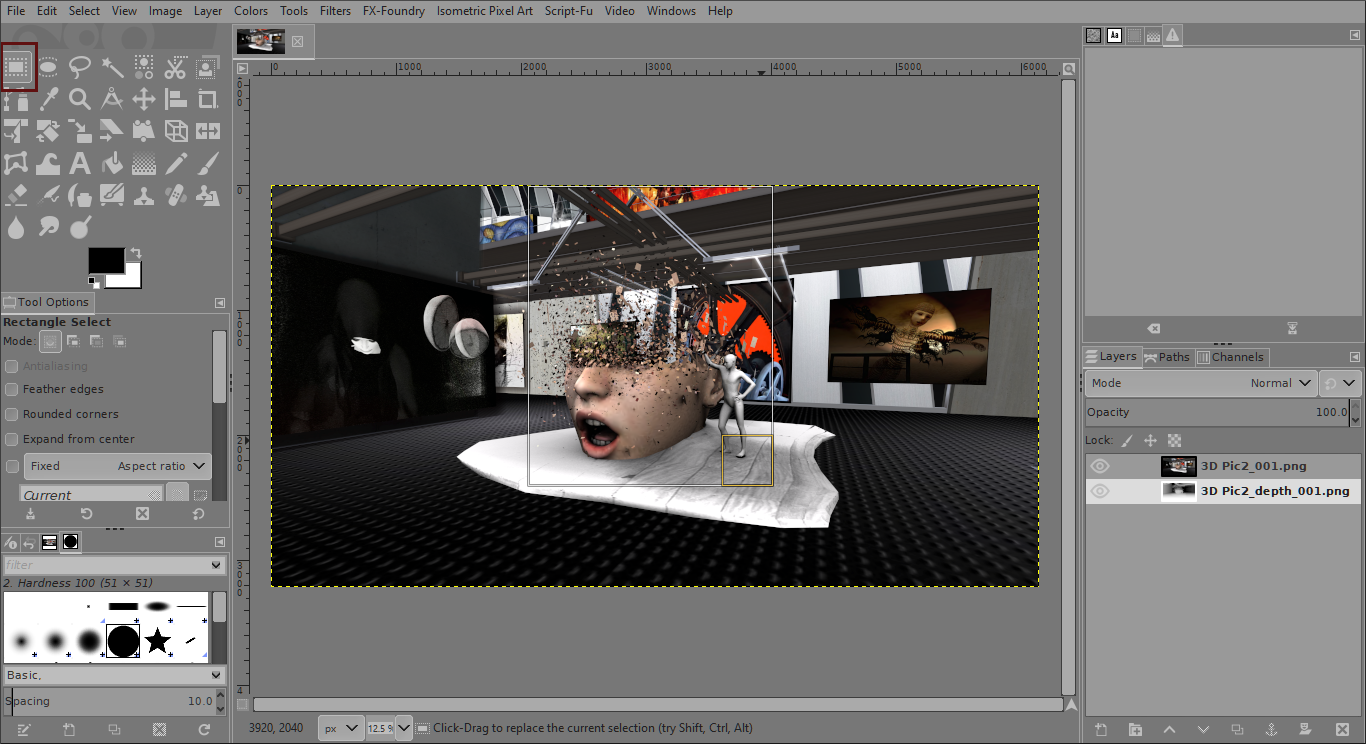
Task: Create a new layer group
Action: tap(1135, 730)
